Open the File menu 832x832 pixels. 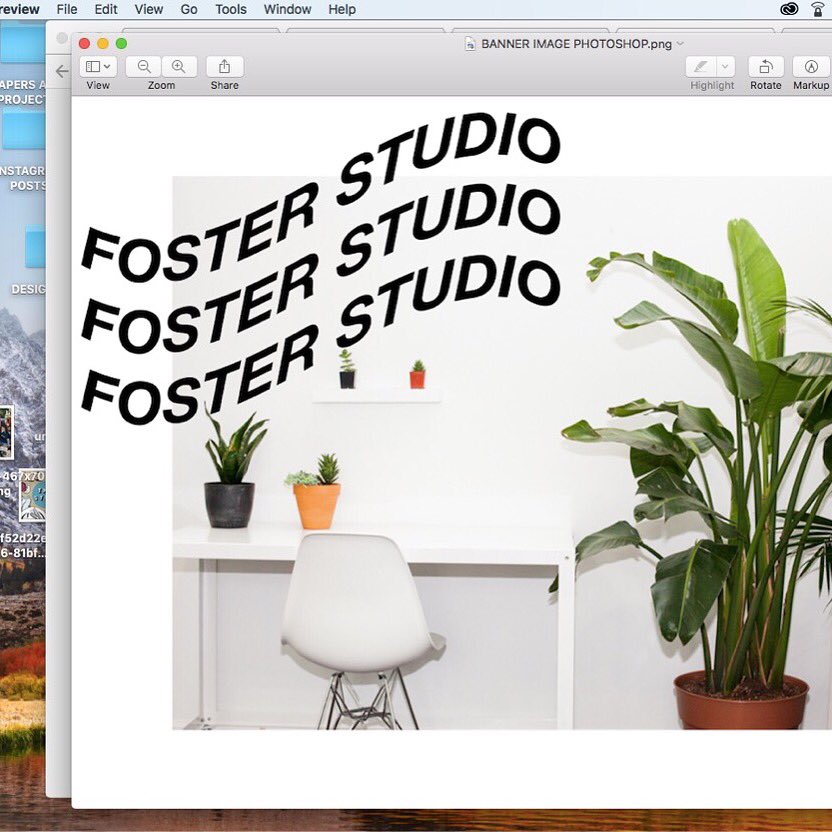coord(67,9)
